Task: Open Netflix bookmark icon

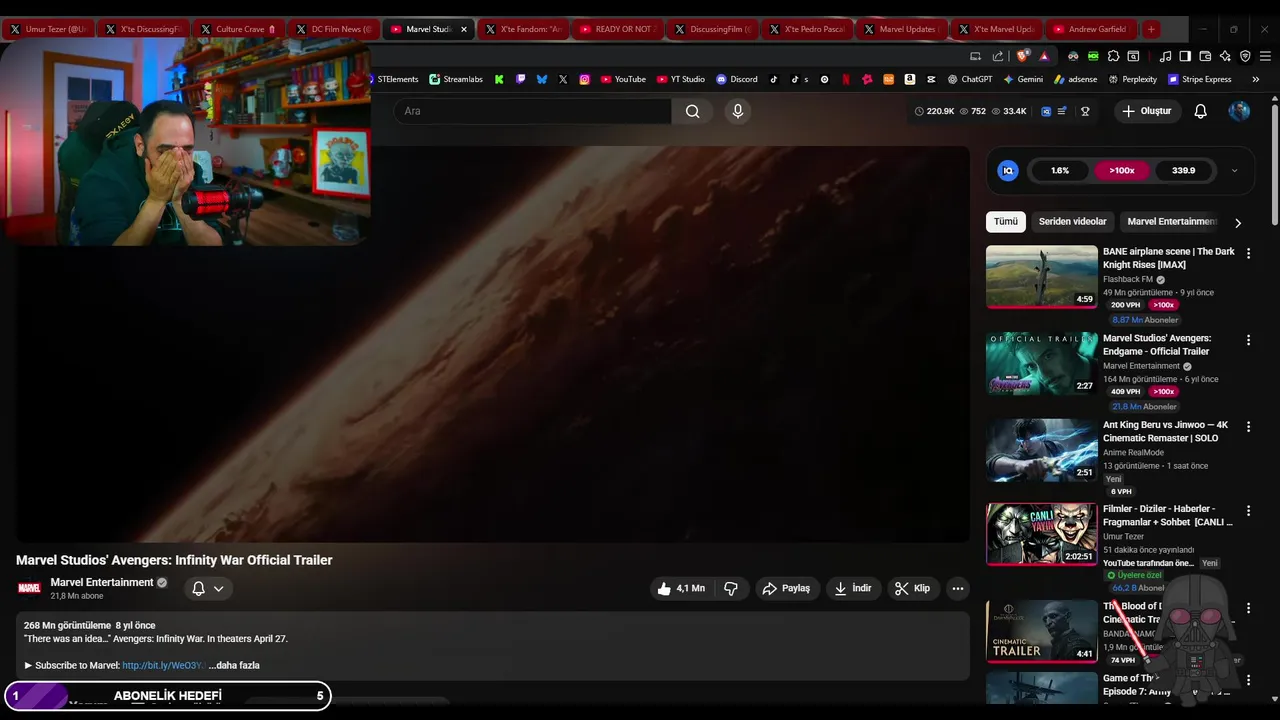Action: coord(847,79)
